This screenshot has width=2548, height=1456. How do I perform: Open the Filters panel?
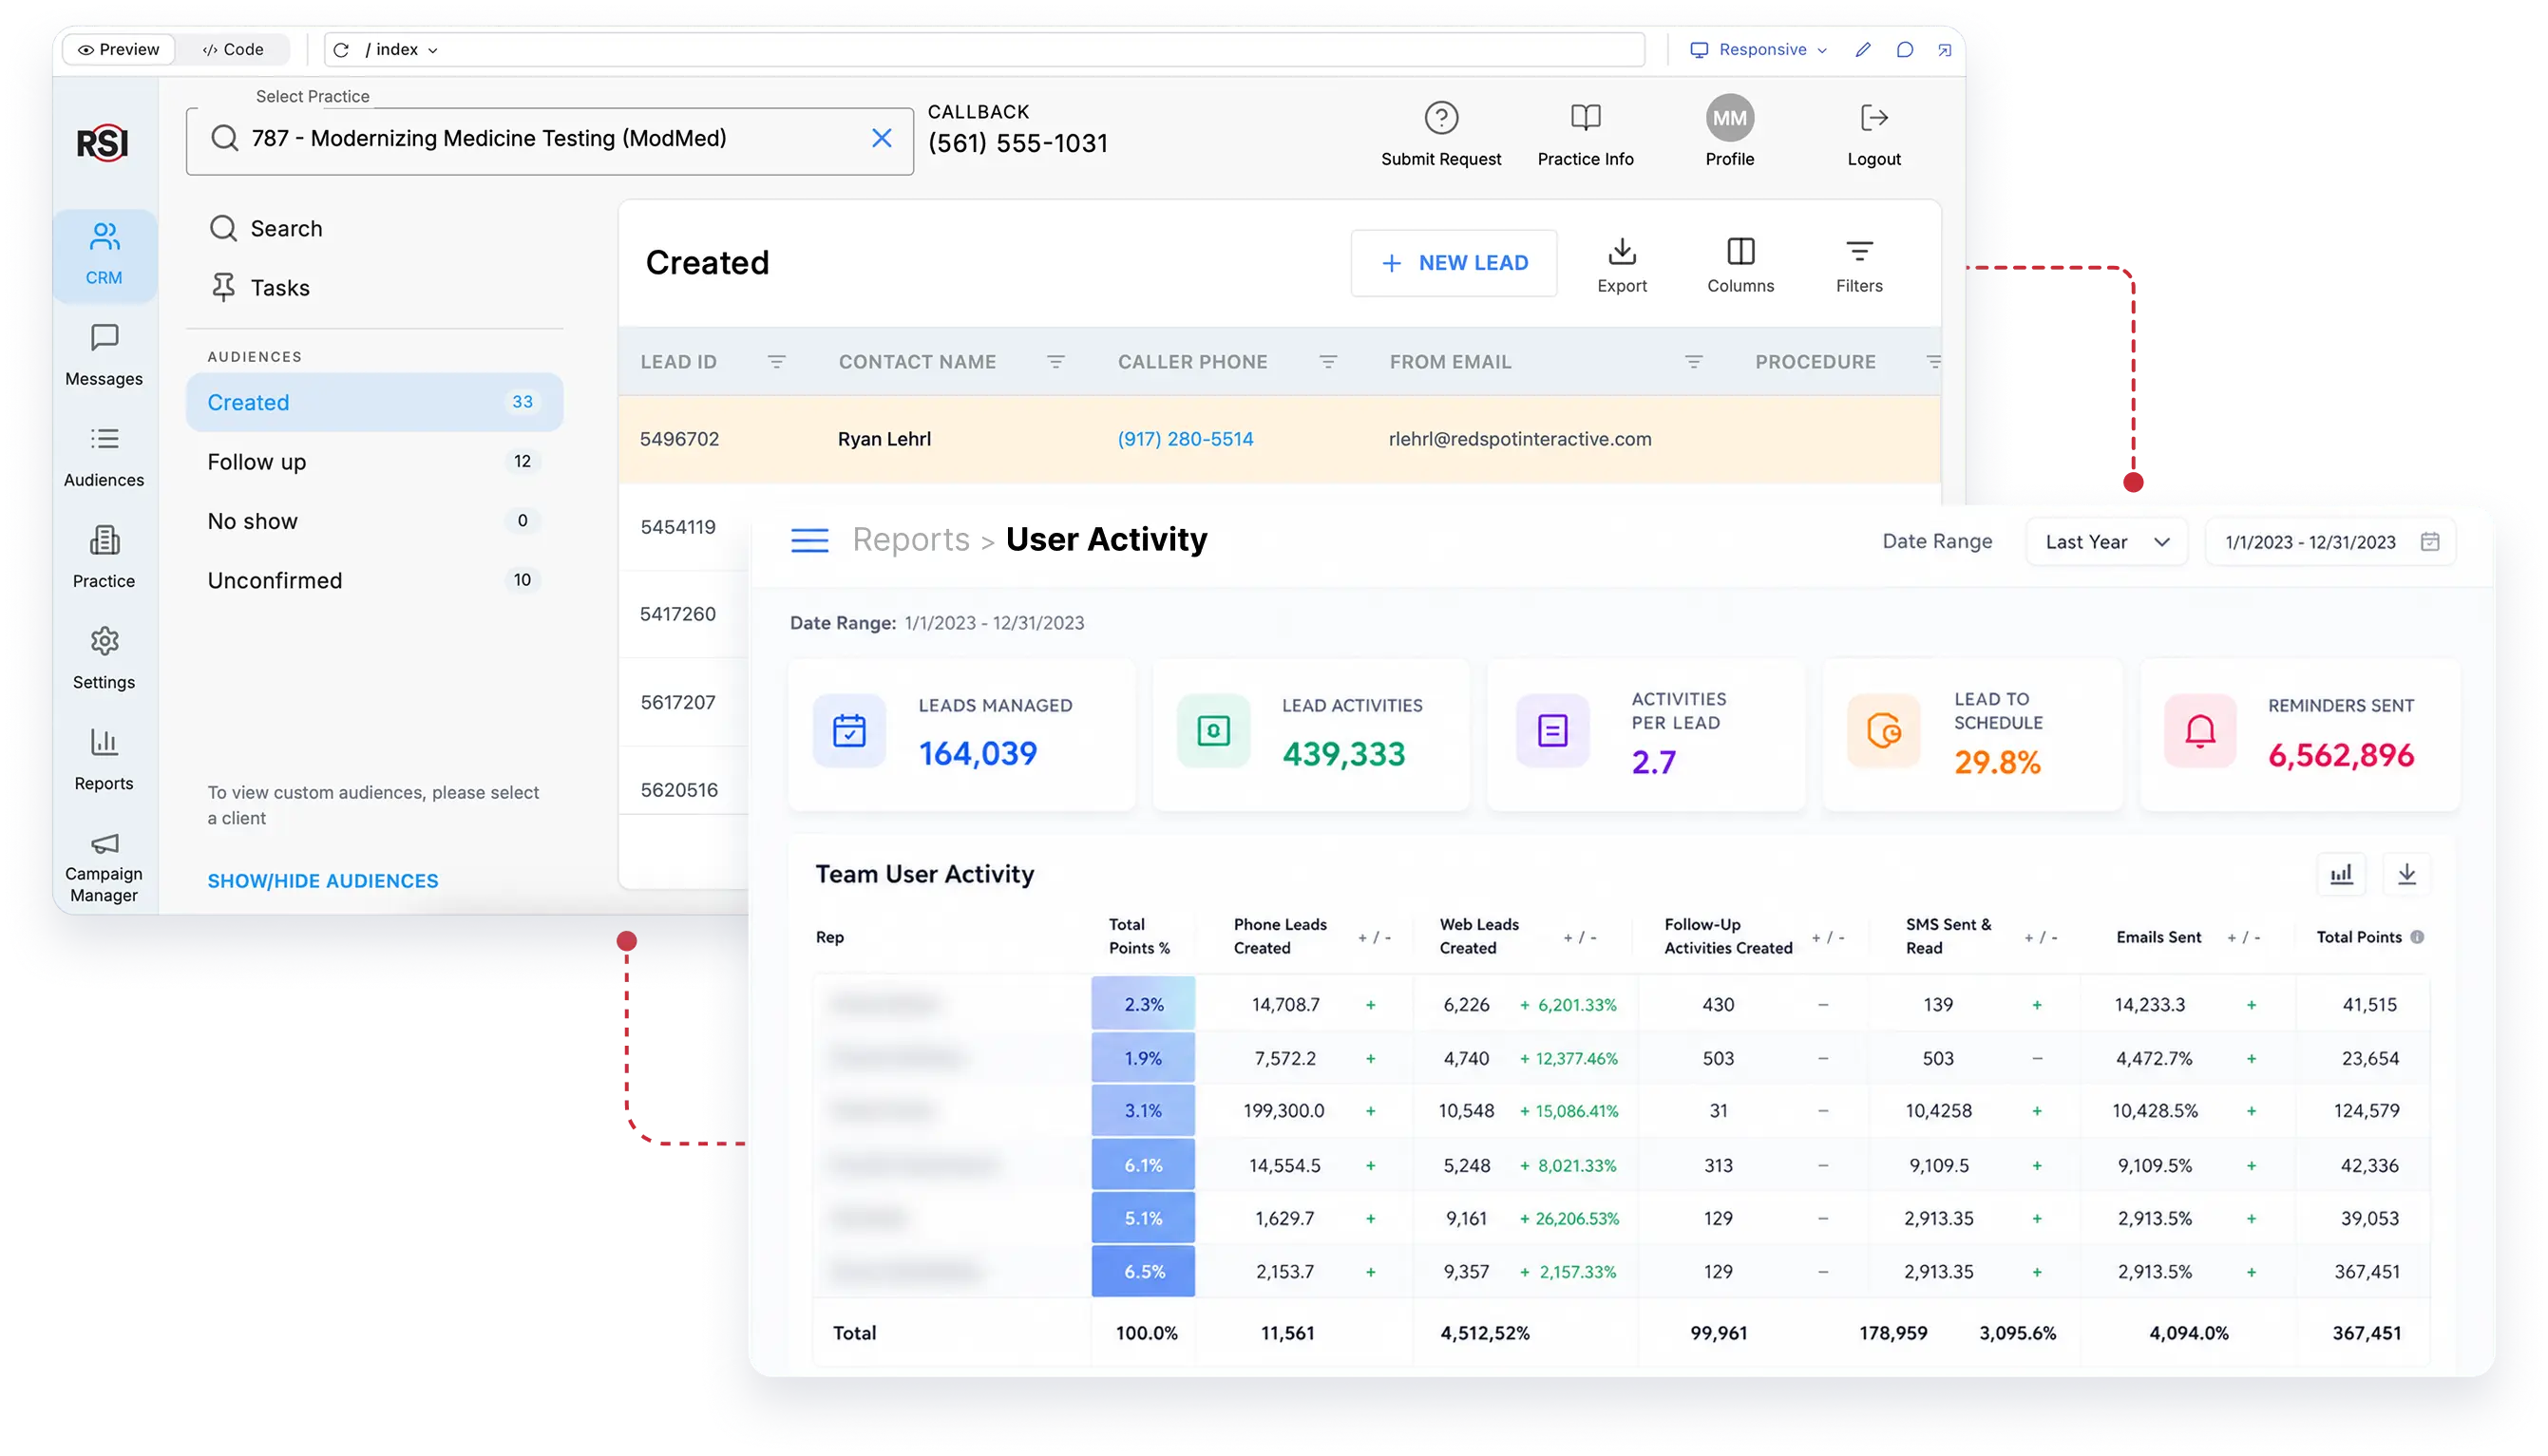pos(1859,265)
